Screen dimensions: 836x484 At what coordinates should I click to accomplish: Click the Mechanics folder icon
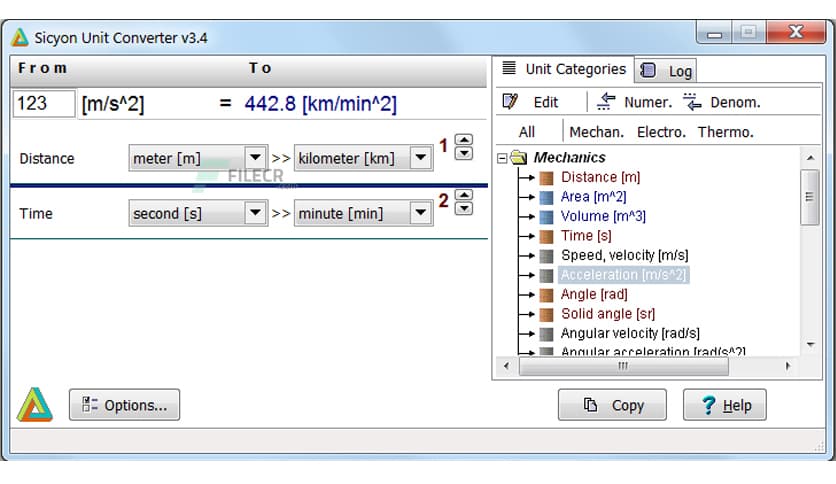click(518, 158)
